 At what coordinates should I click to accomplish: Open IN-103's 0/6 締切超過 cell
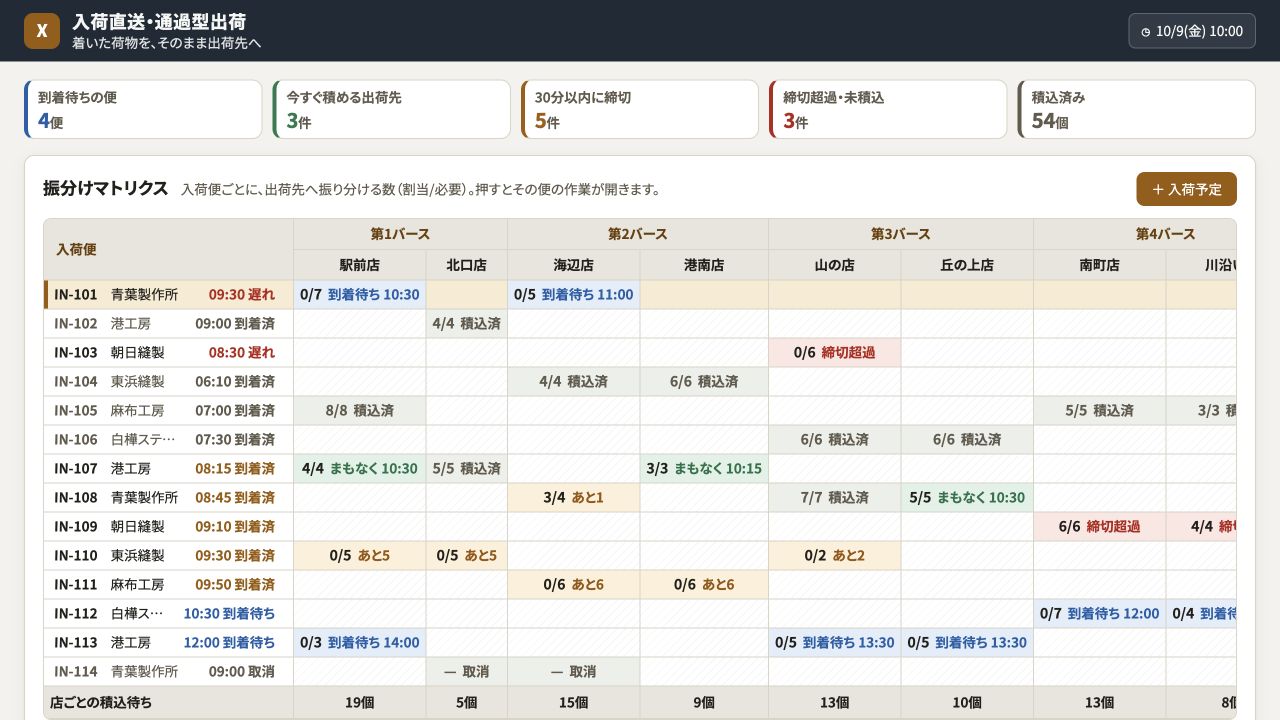(x=835, y=353)
